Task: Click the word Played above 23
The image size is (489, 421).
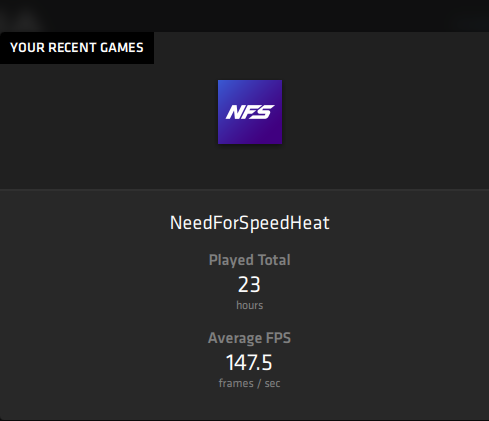Action: [x=231, y=260]
